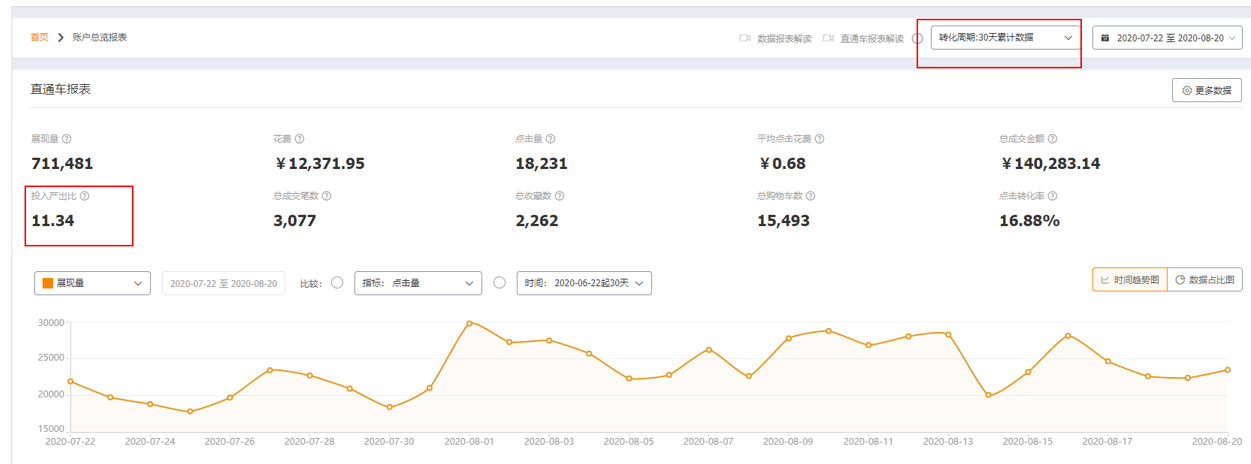Switch to 时间趋势图 tab
1251x464 pixels.
click(1129, 280)
